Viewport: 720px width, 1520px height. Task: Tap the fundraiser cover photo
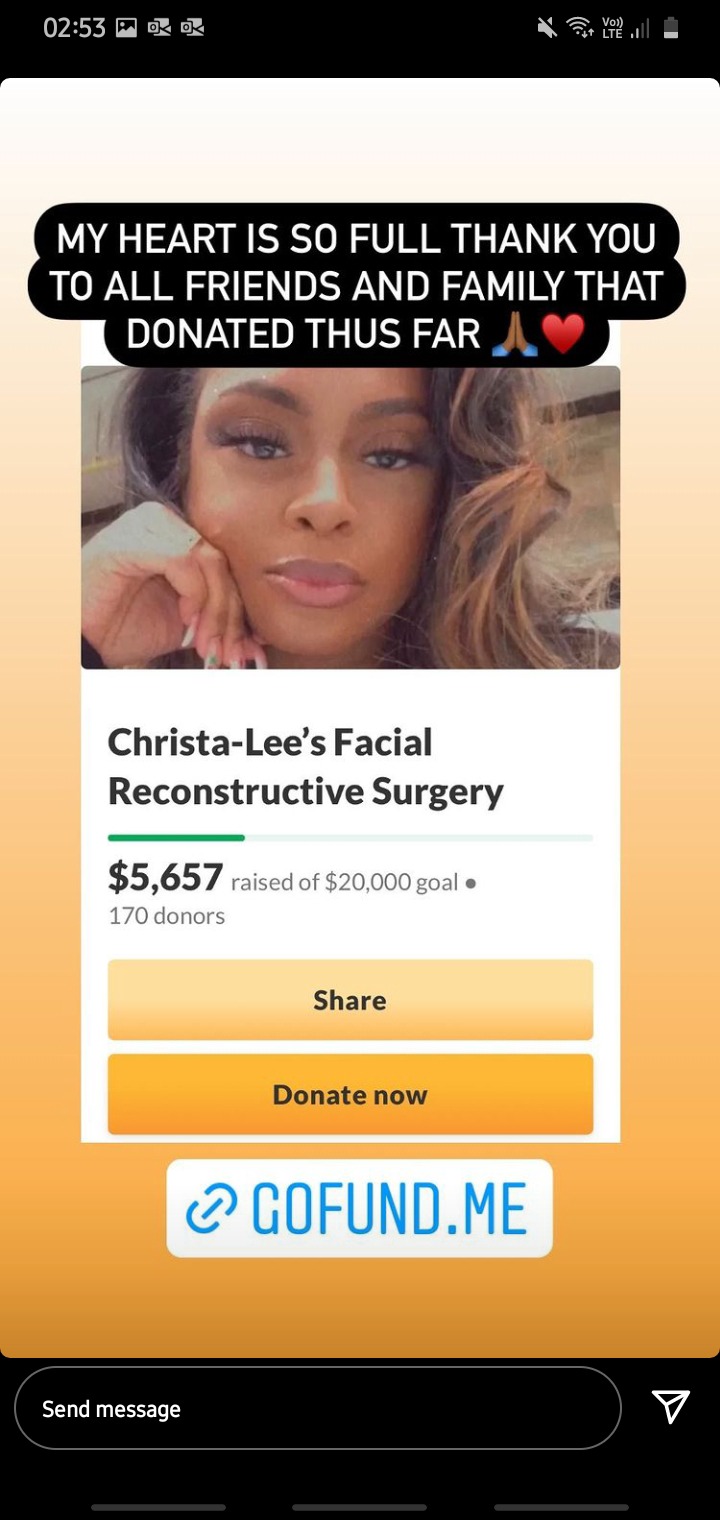(x=350, y=517)
